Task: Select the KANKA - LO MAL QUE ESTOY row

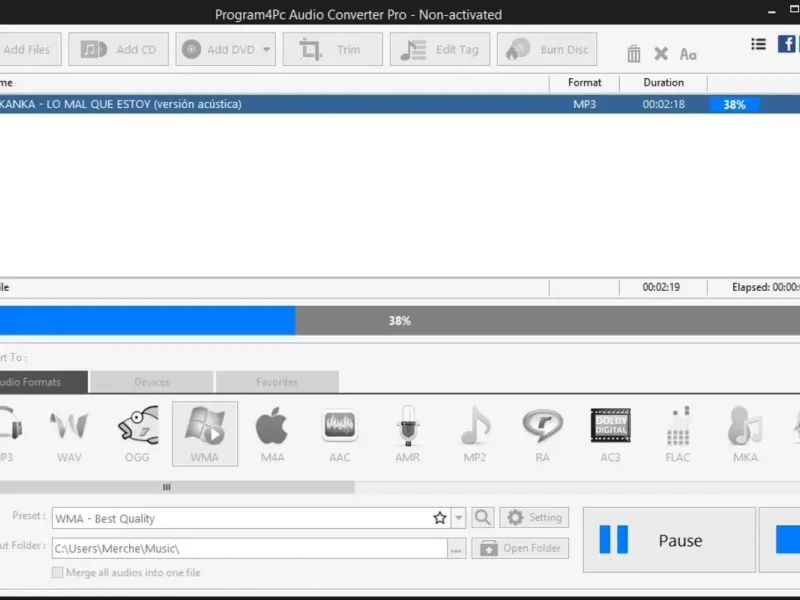Action: click(x=400, y=104)
